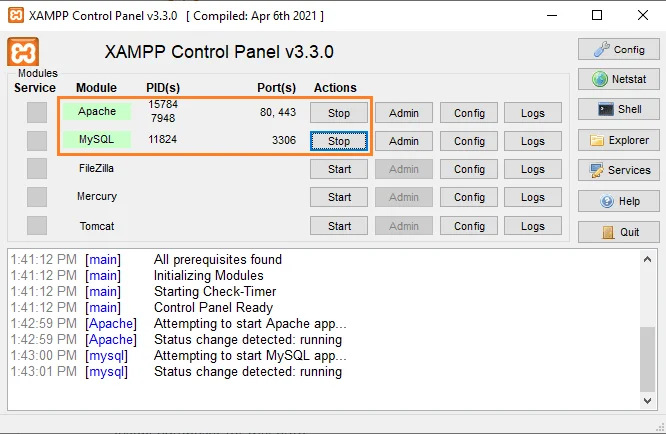Screen dimensions: 666x434
Task: Click the large XAMPP logo in the header
Action: (x=23, y=52)
